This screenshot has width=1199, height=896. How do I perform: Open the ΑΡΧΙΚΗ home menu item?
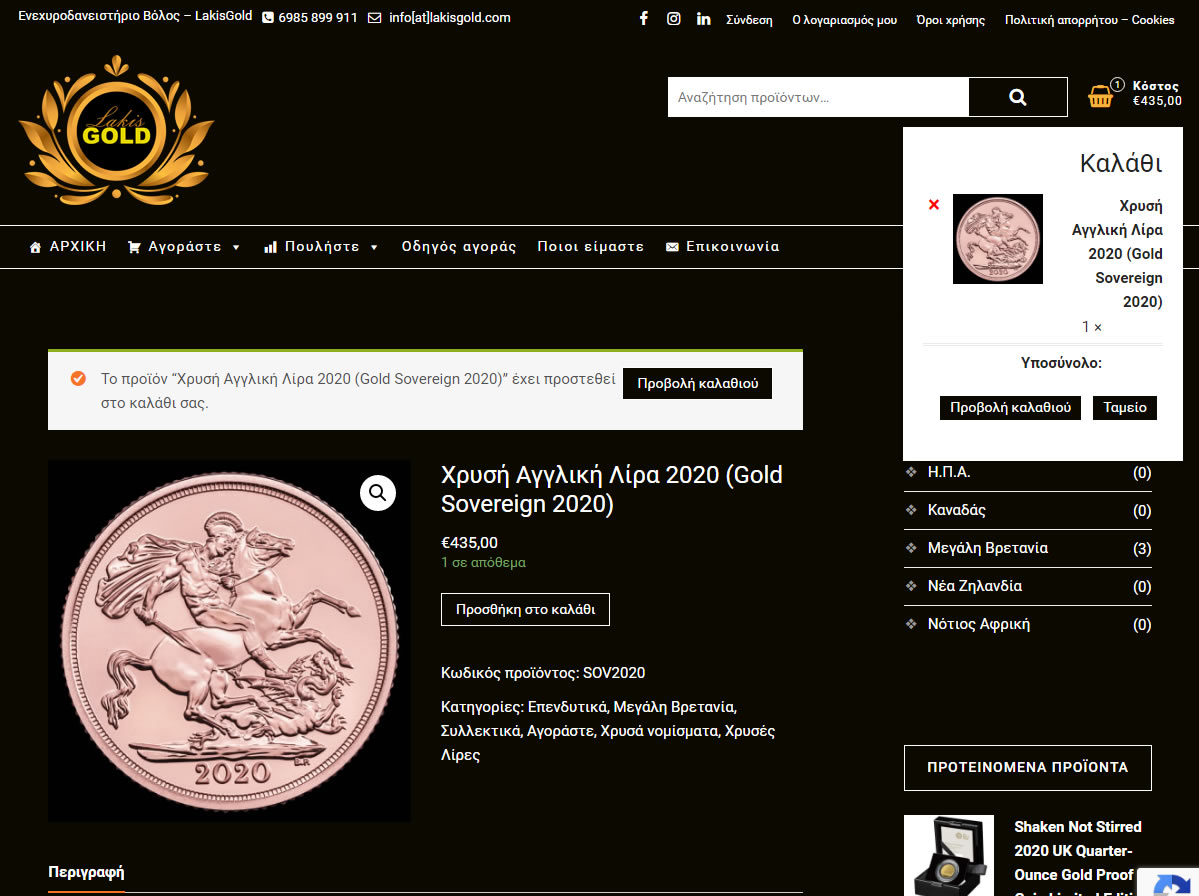click(67, 247)
